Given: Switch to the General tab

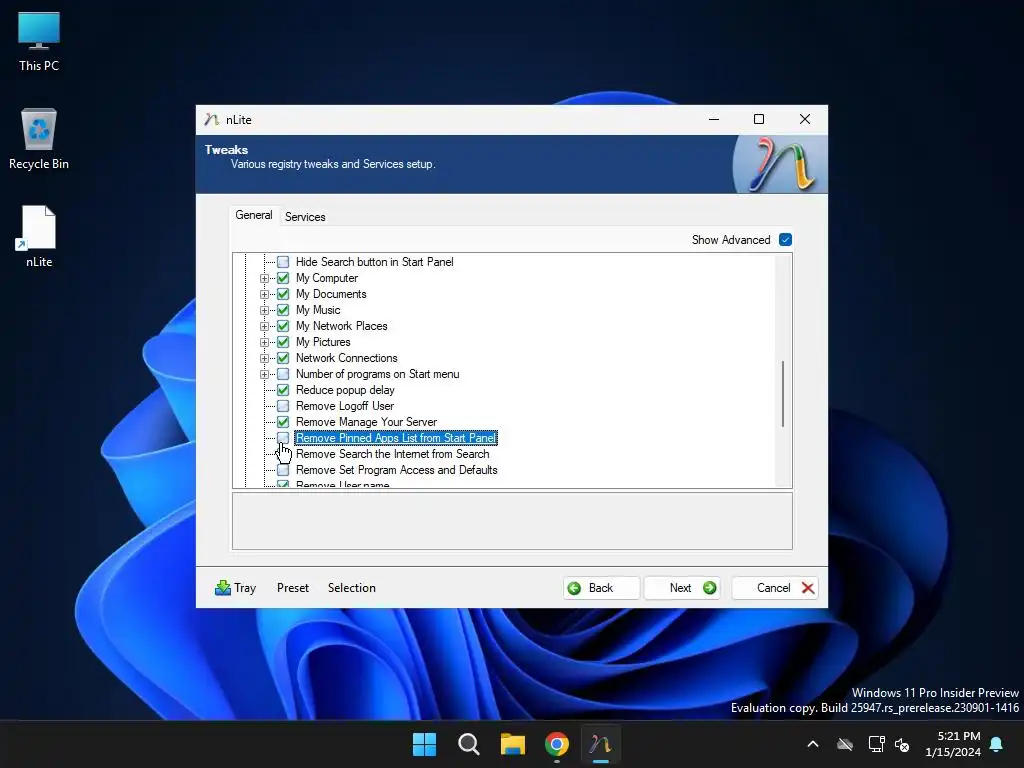Looking at the screenshot, I should (x=254, y=216).
